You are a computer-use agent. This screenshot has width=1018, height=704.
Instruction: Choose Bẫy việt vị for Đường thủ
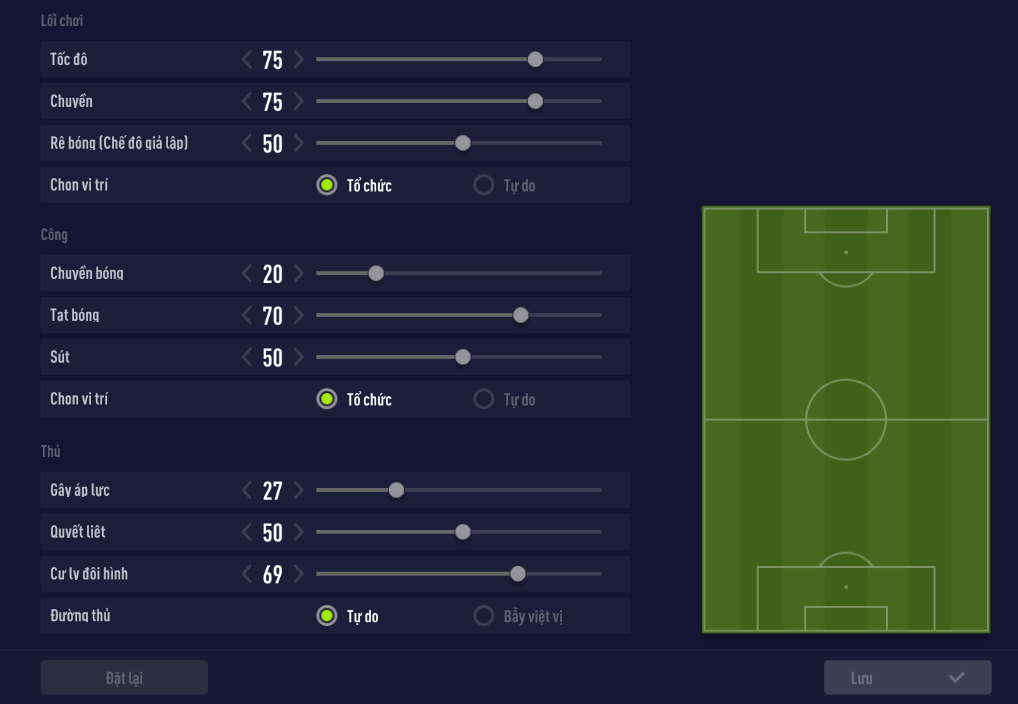[484, 616]
